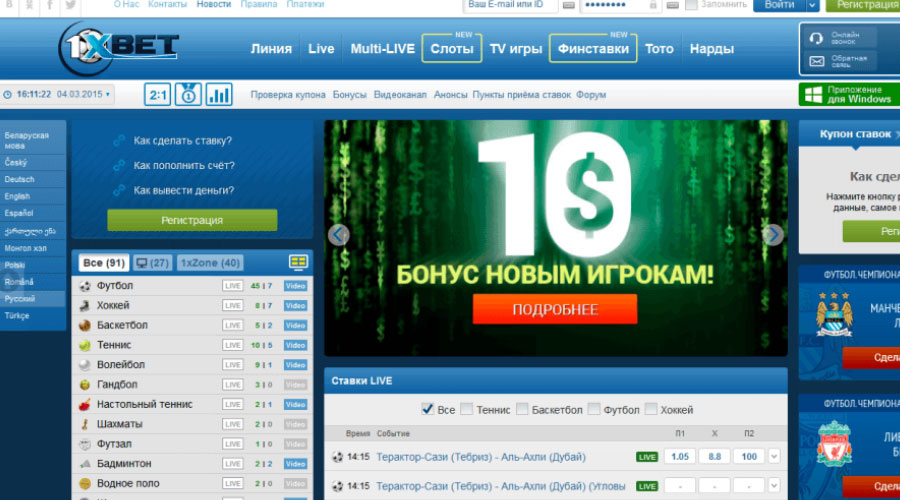Expand more bets for first Терактор-Сази match
The width and height of the screenshot is (900, 500).
click(773, 457)
